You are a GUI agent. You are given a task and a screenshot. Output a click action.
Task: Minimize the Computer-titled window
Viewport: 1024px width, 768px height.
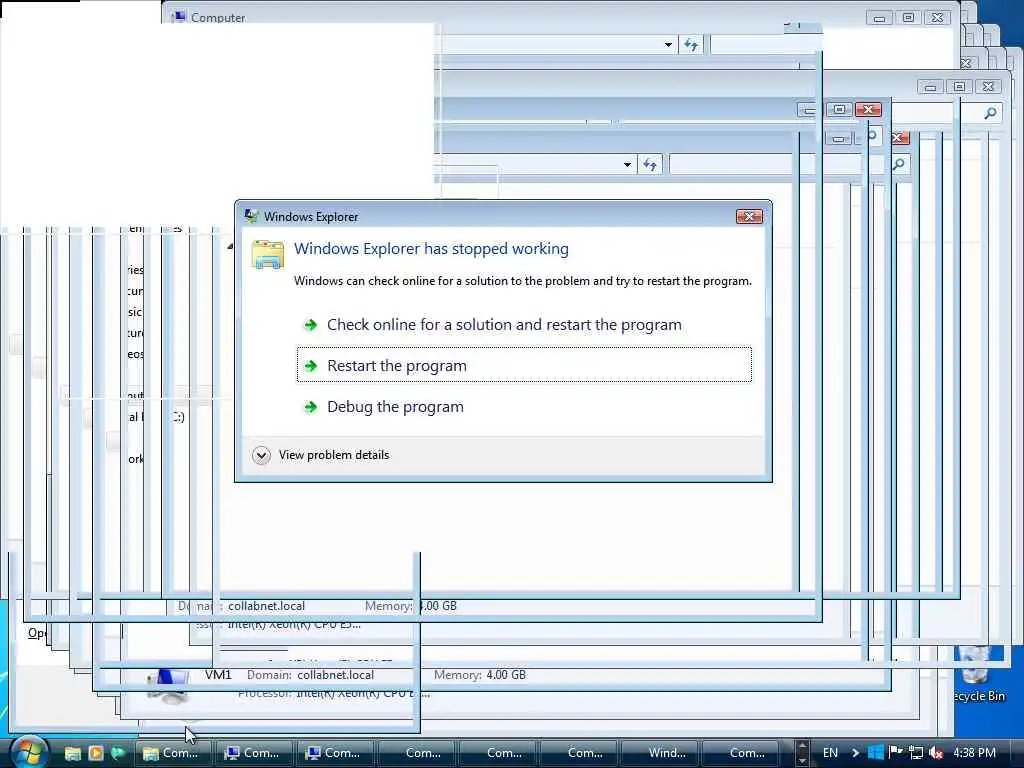coord(879,18)
